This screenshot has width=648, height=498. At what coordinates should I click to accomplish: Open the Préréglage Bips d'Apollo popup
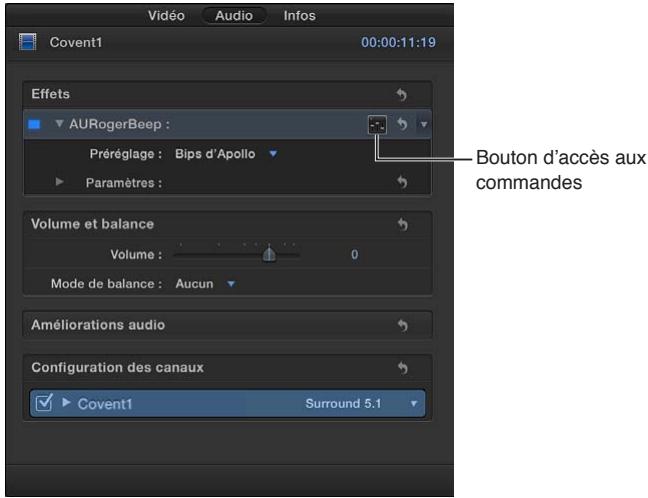pos(226,154)
